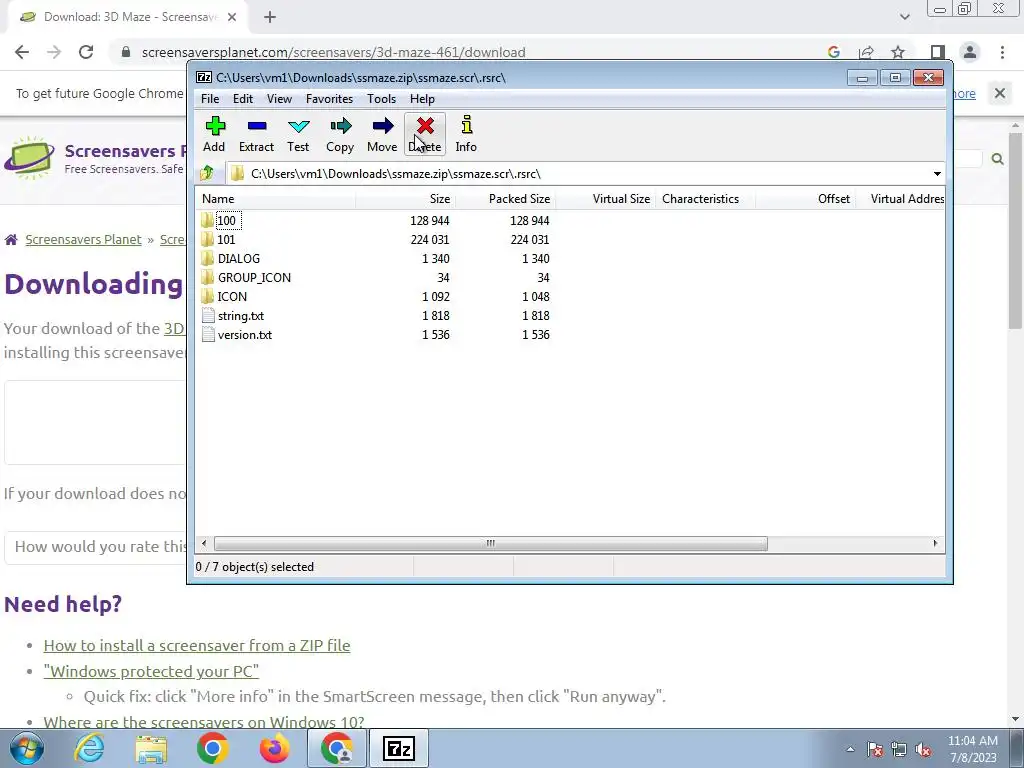Open 'How to install a screensaver from a ZIP file'
Image resolution: width=1024 pixels, height=768 pixels.
point(197,645)
